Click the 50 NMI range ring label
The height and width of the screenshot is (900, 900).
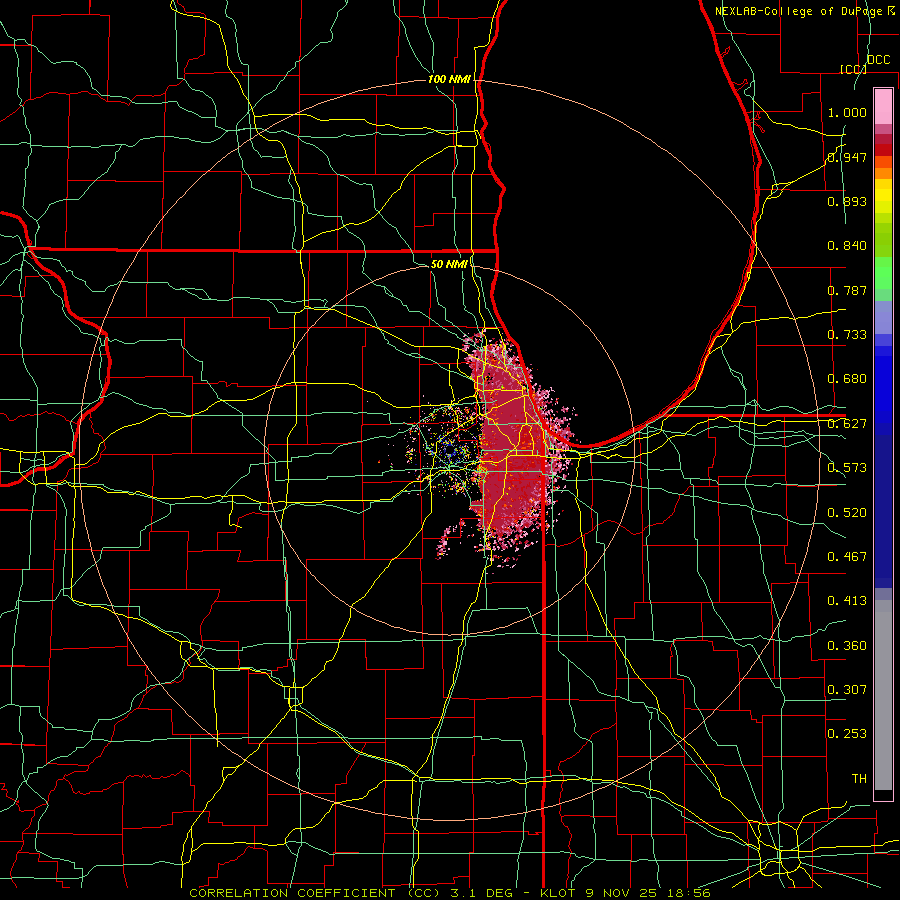coord(449,264)
